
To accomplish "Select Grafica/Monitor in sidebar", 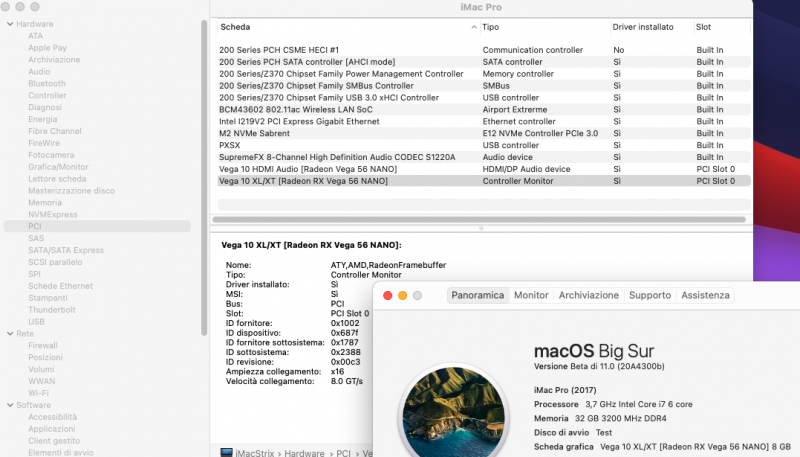I will pyautogui.click(x=58, y=167).
